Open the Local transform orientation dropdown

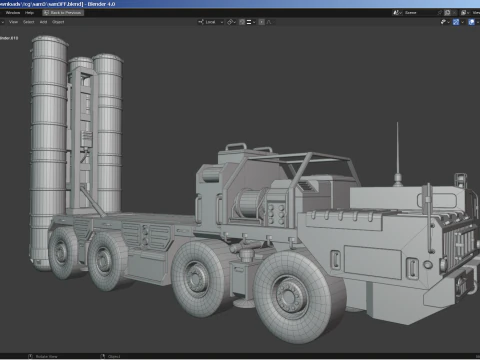click(211, 22)
